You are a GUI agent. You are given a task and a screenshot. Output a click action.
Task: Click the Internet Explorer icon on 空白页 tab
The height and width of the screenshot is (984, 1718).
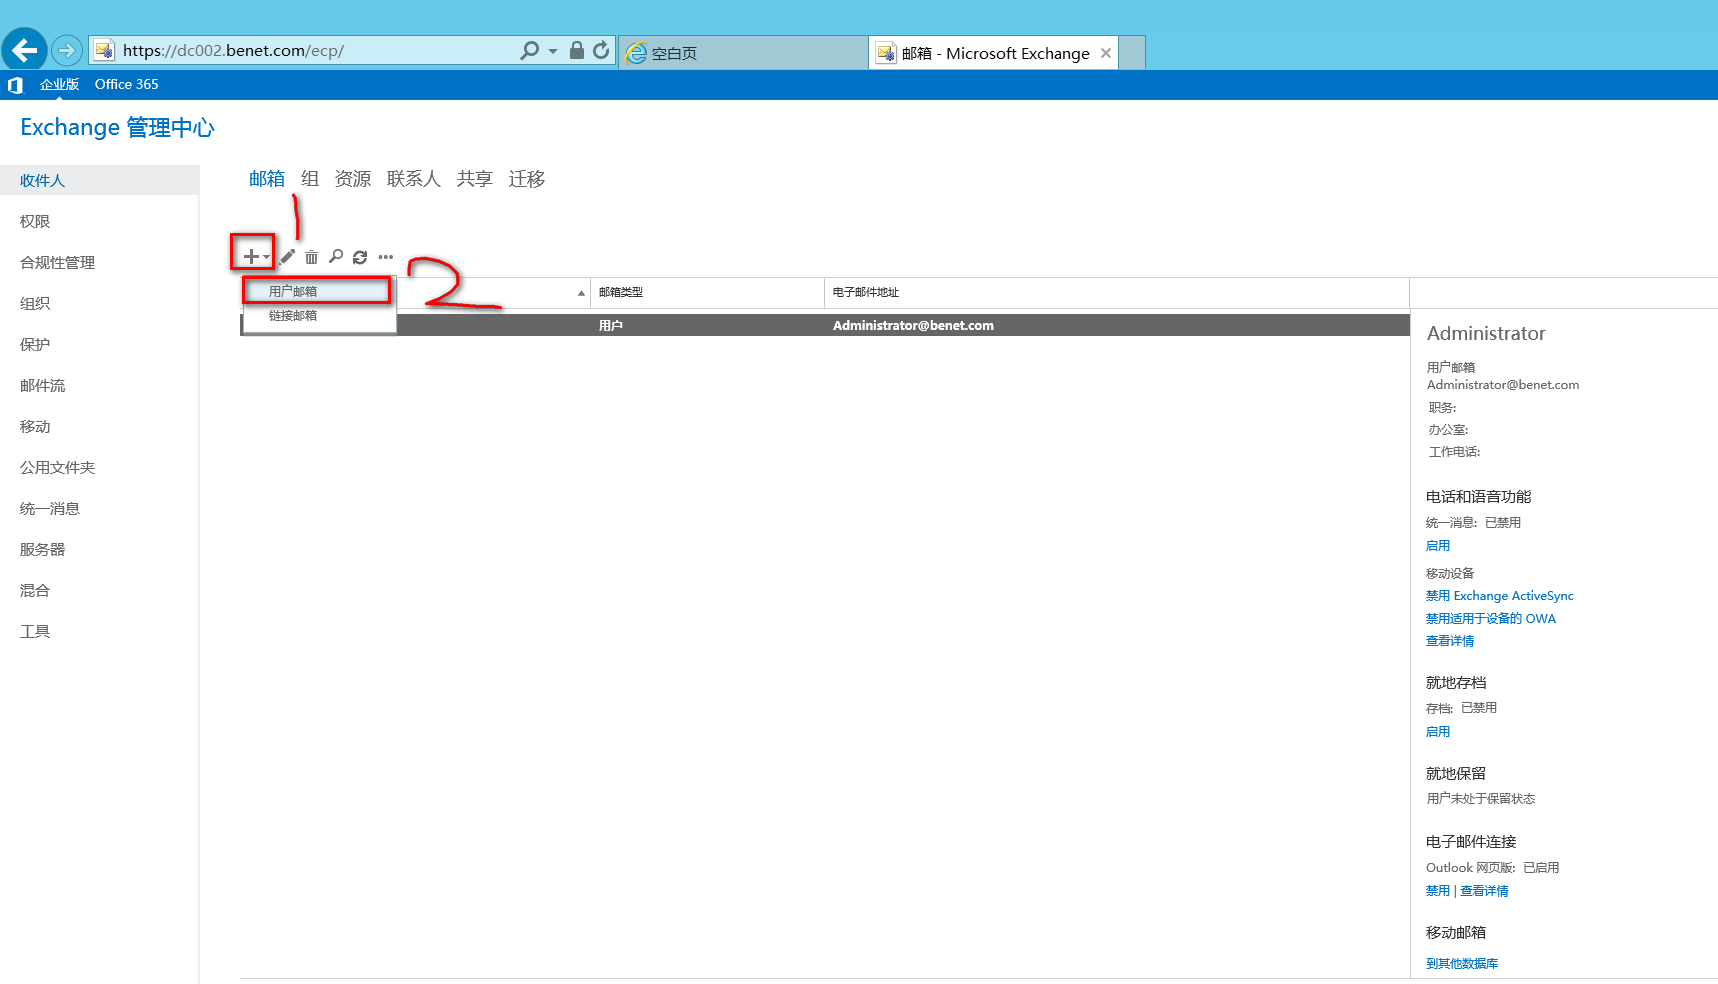pos(636,53)
